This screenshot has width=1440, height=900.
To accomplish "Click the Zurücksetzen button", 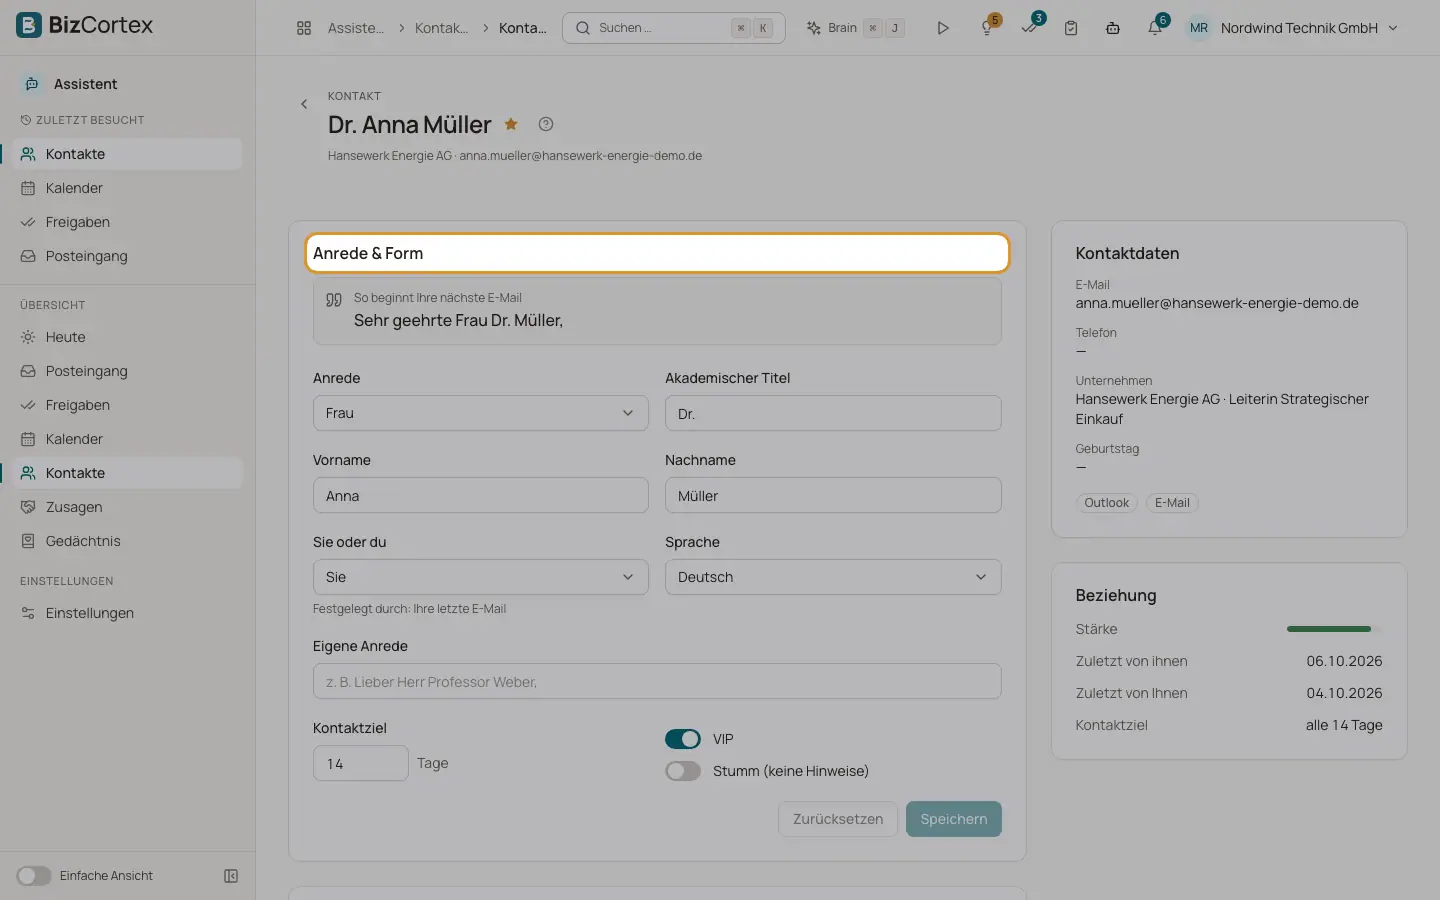I will click(x=838, y=819).
